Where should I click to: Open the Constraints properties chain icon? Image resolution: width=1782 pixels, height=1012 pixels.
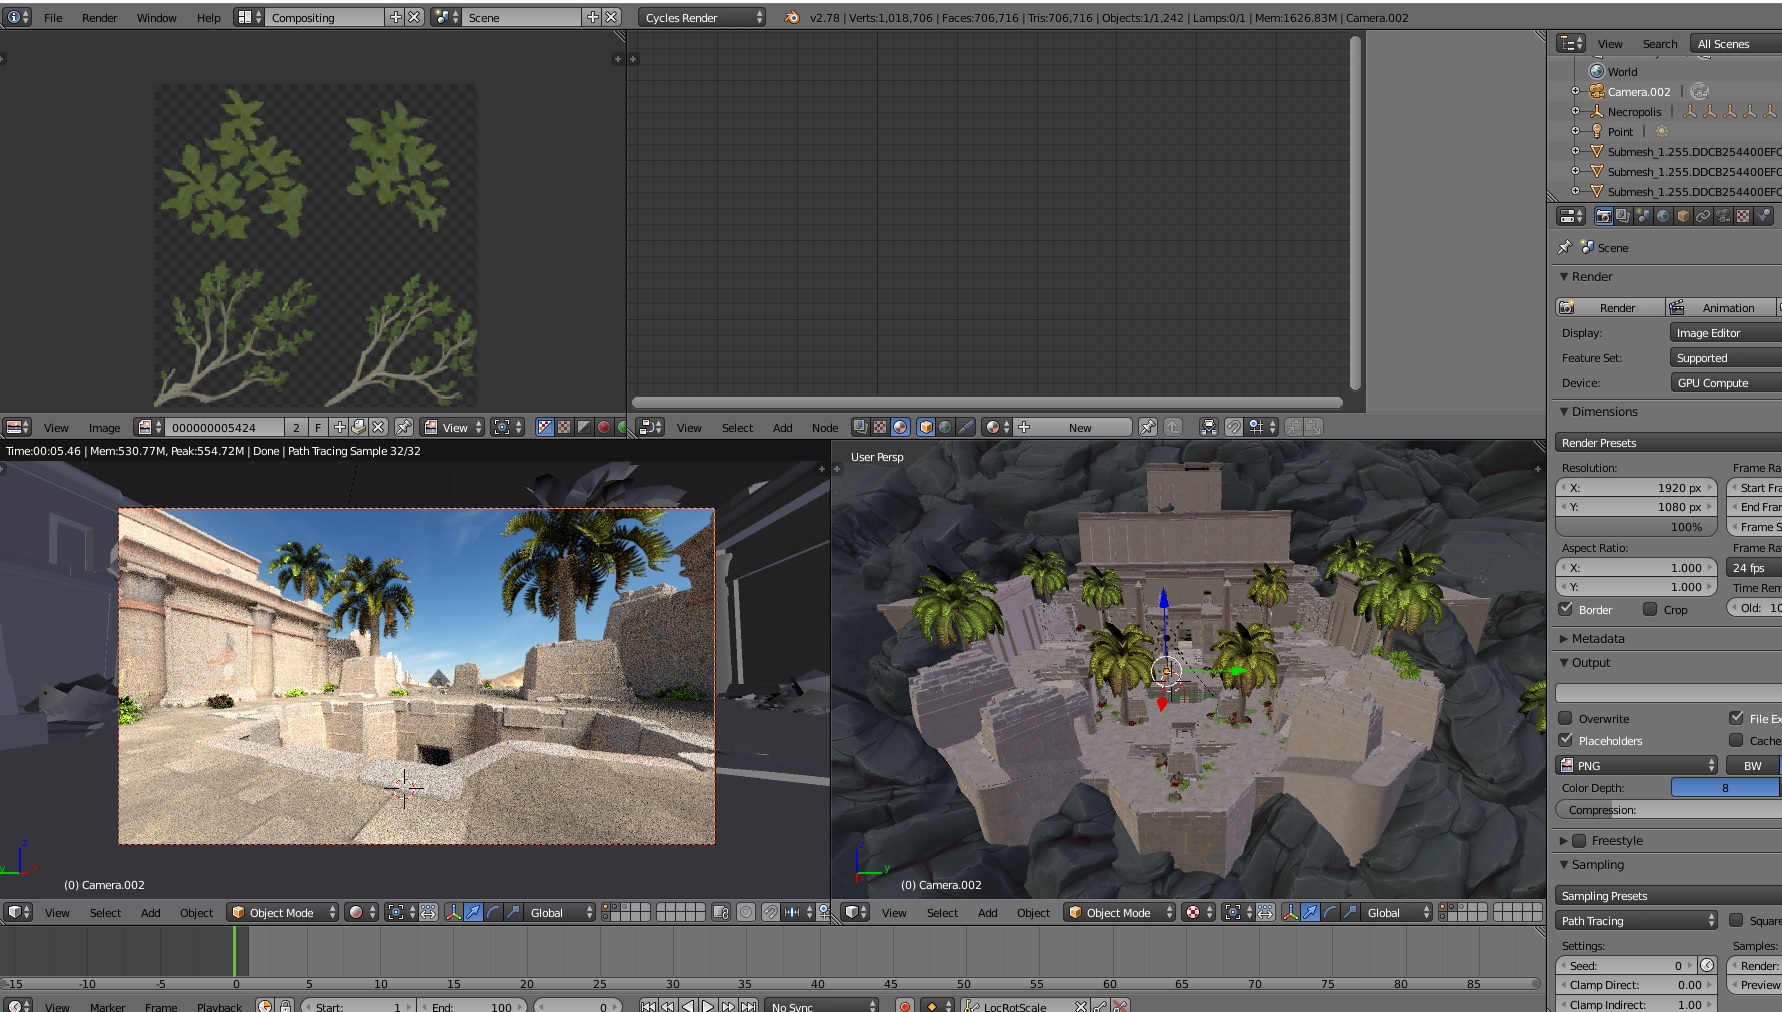pos(1703,216)
